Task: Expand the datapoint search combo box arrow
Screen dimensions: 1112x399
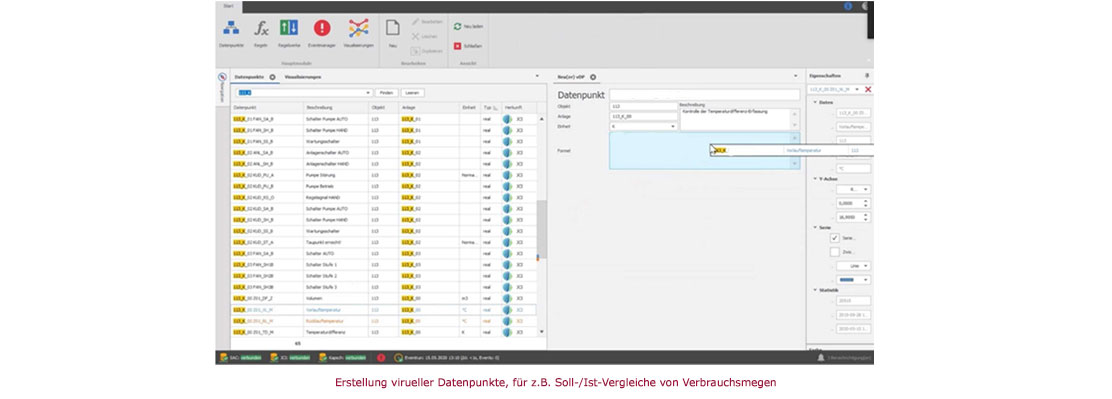Action: tap(368, 93)
